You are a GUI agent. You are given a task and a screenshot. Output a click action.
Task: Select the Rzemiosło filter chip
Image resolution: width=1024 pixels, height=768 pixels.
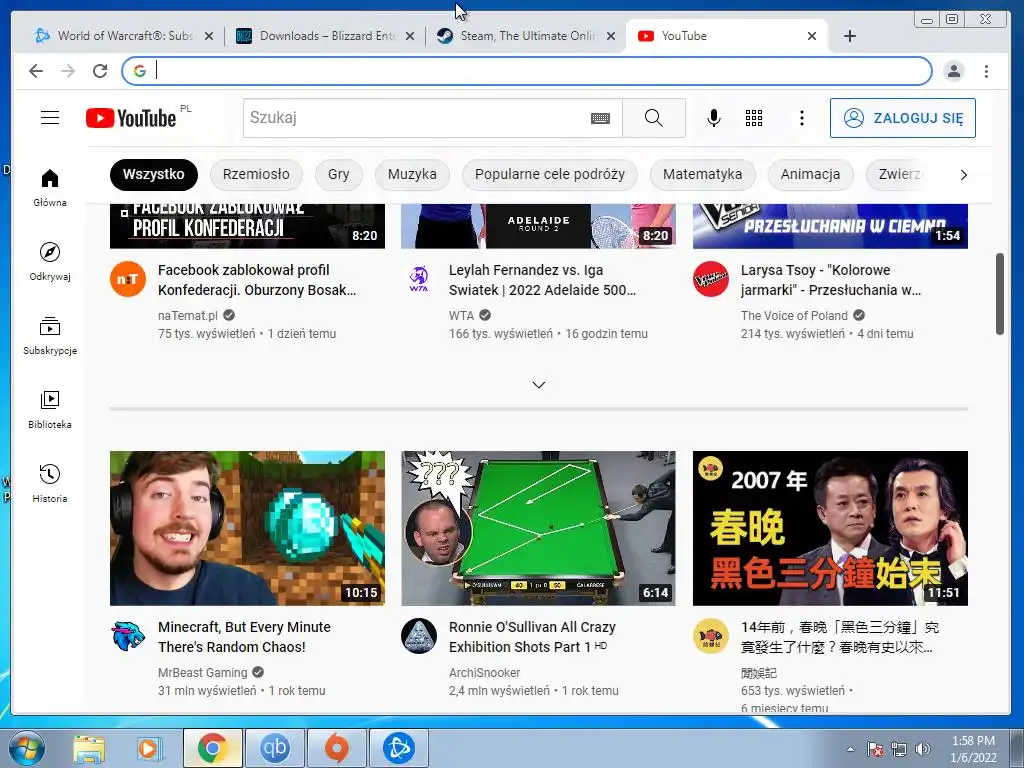coord(256,174)
